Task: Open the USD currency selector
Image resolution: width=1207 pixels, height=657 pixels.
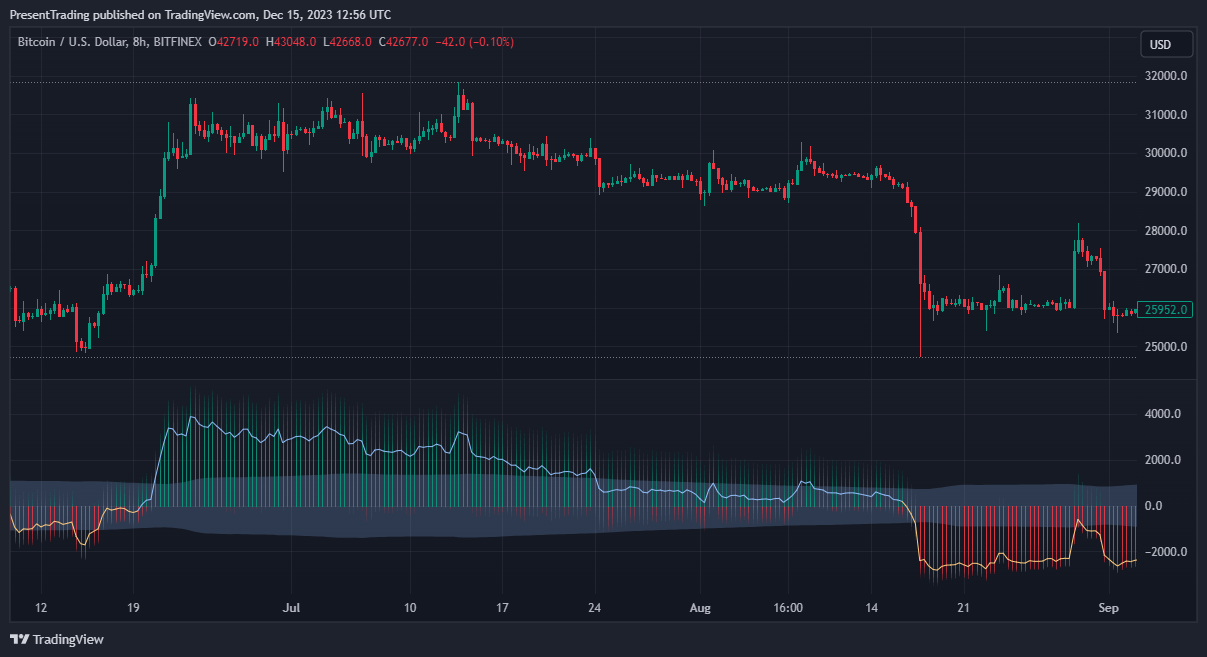Action: click(x=1167, y=44)
